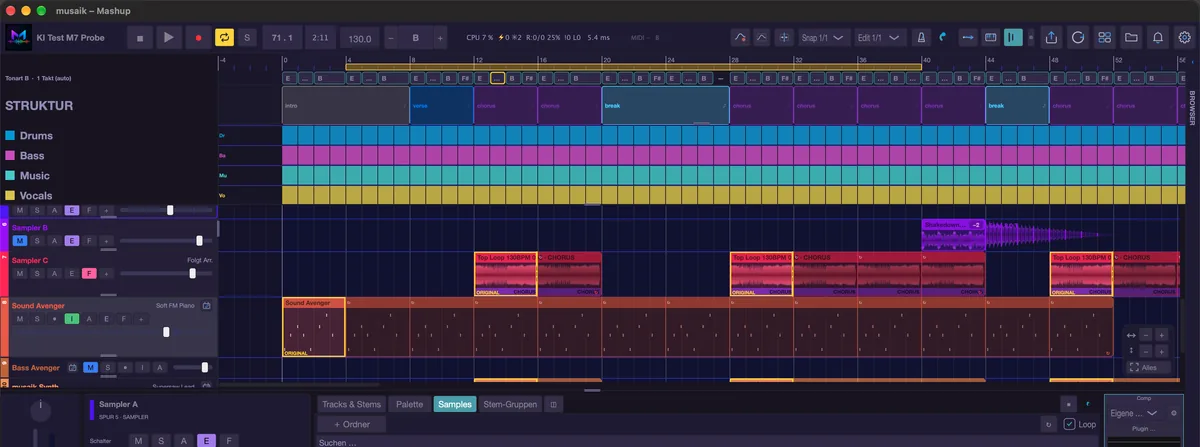Click the blue Drums color swatch

point(9,136)
